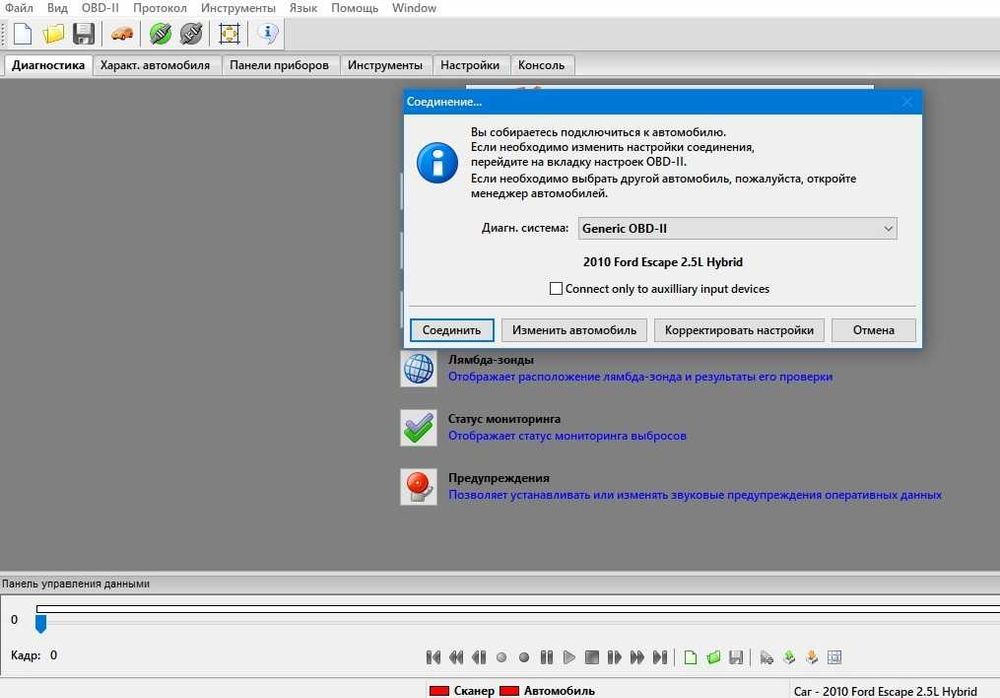Screen dimensions: 1000x698
Task: Click the floppy disk save icon in top toolbar
Action: [84, 34]
